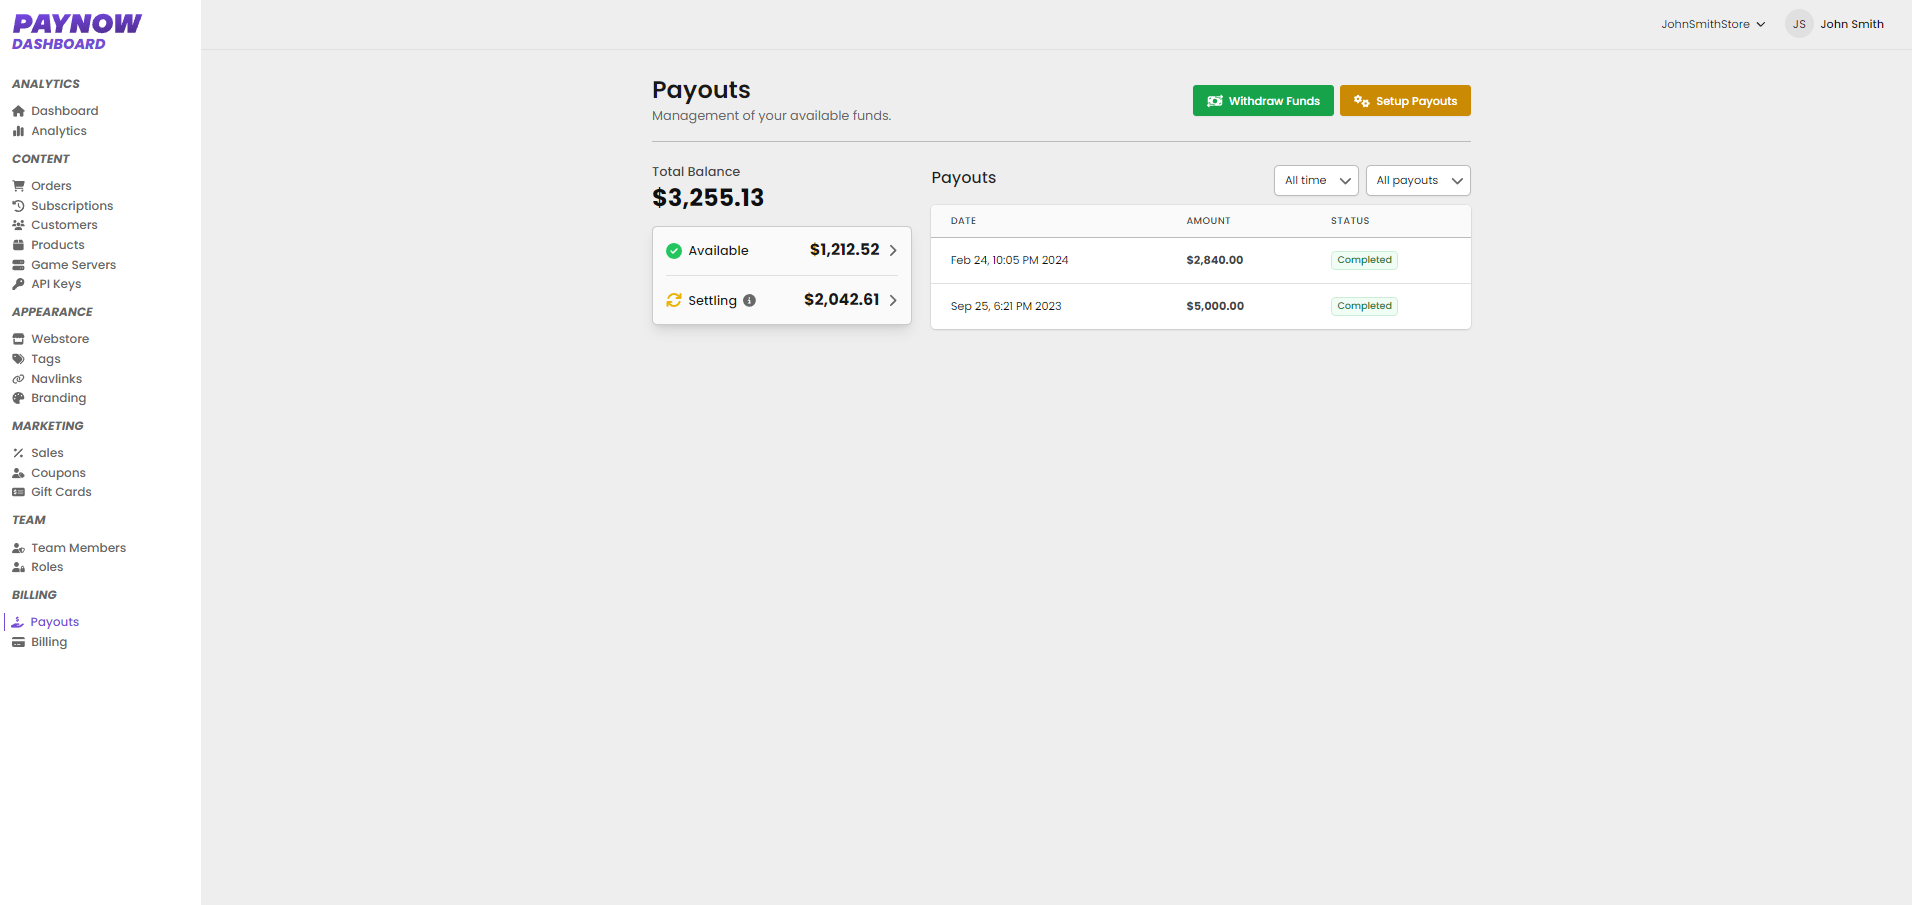Click the Gift Cards icon
The width and height of the screenshot is (1912, 905).
tap(18, 492)
